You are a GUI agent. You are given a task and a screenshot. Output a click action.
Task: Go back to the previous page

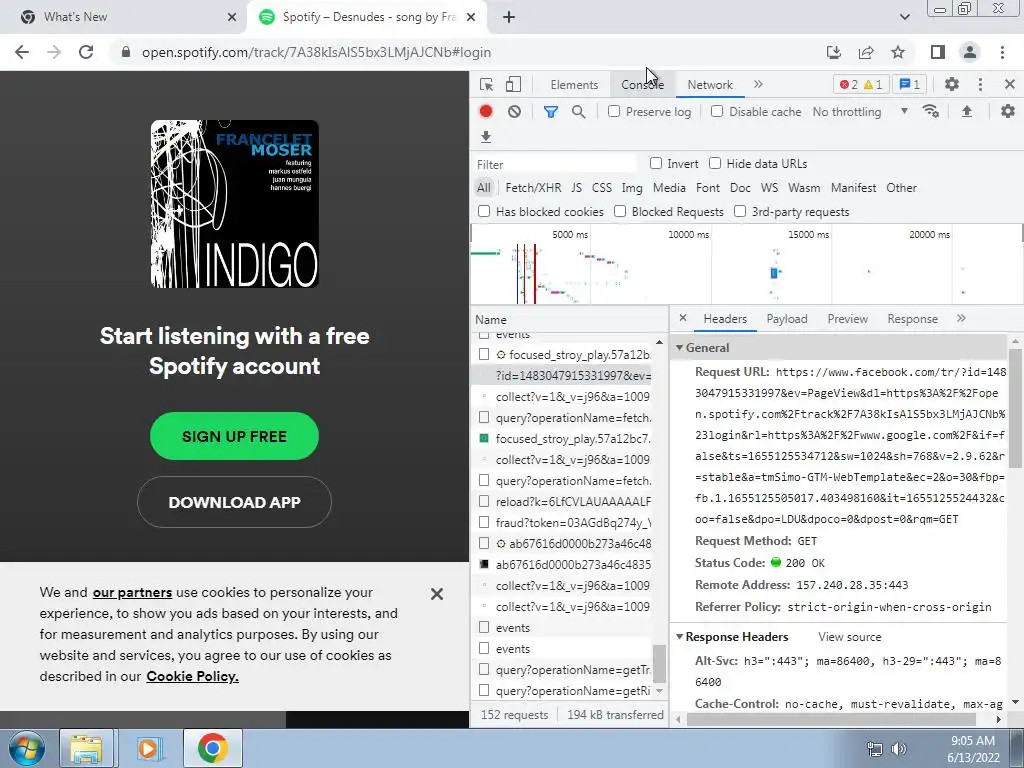pos(22,52)
